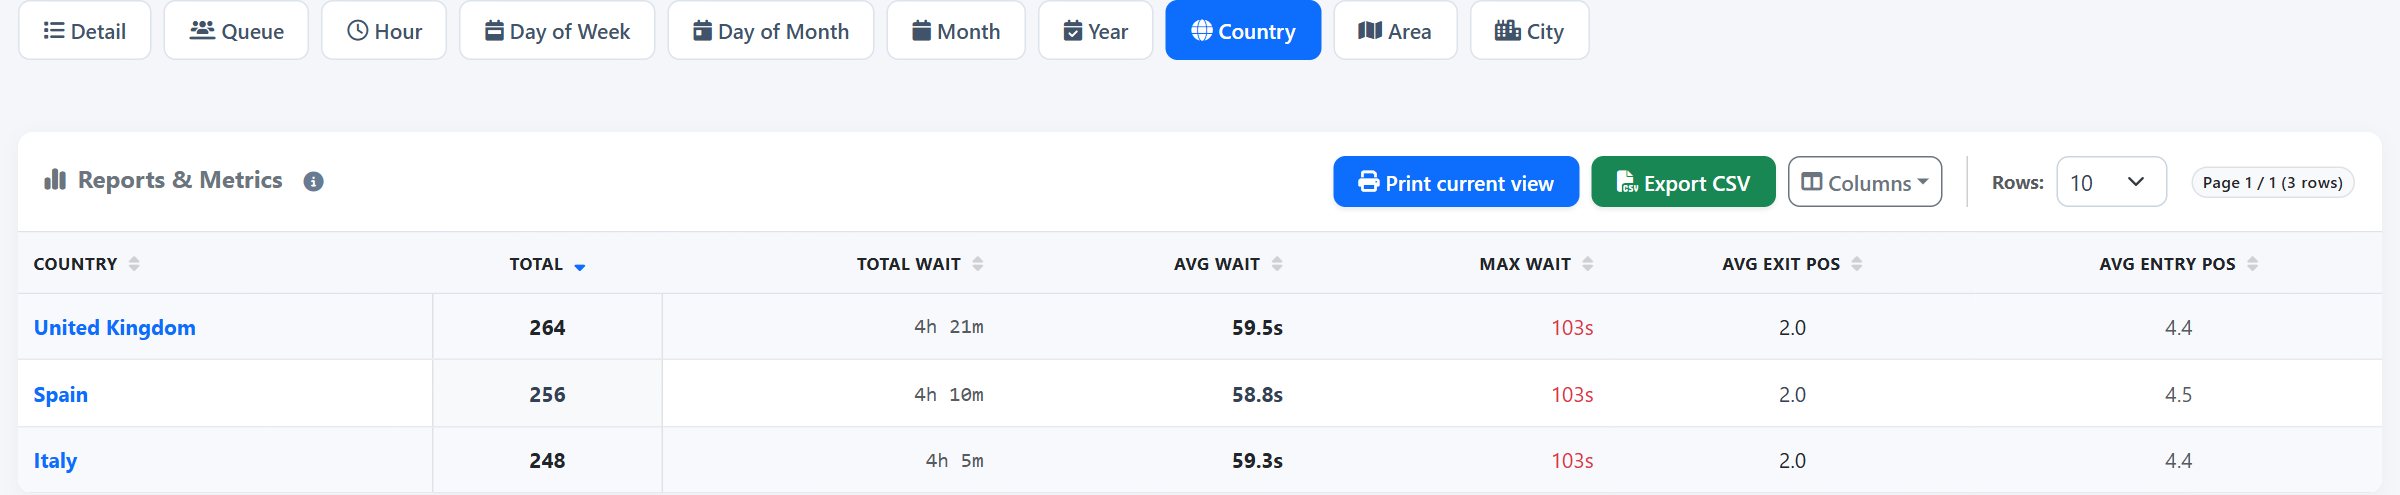Click the avg wait 59.3s cell
Screen dimensions: 2400x495
(1257, 461)
